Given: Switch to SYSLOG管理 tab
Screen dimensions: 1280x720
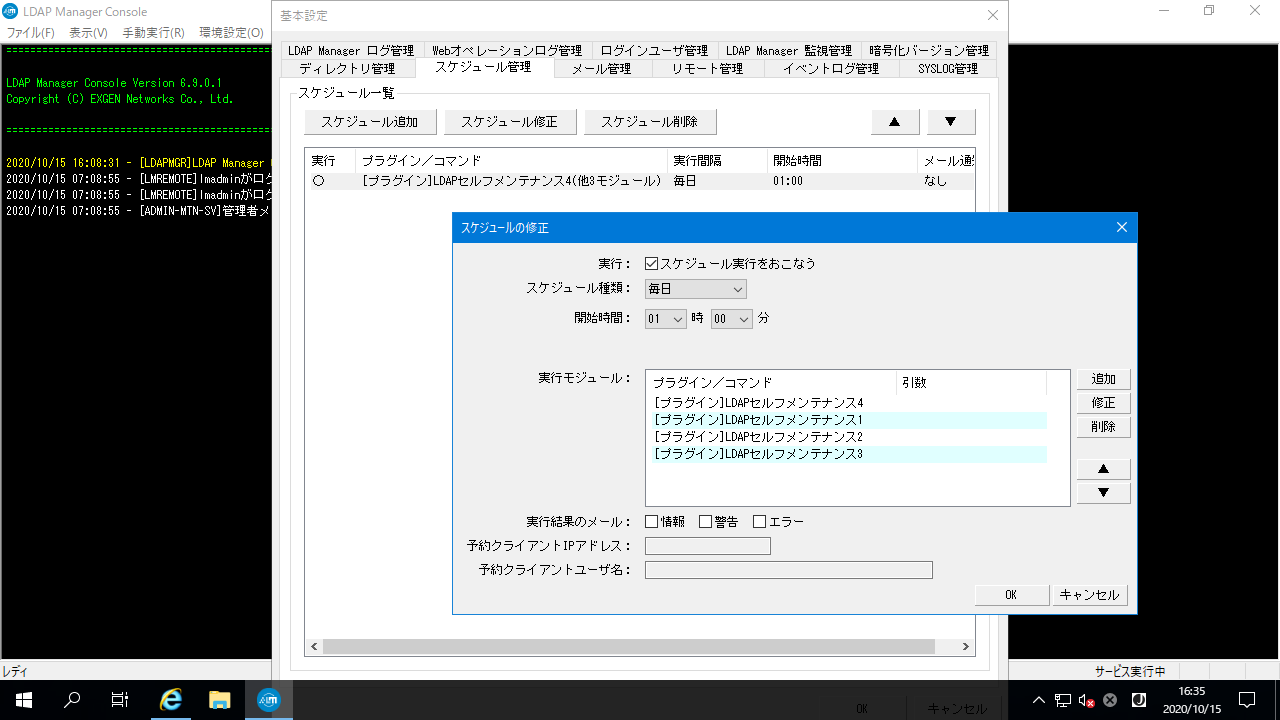Looking at the screenshot, I should [x=947, y=68].
